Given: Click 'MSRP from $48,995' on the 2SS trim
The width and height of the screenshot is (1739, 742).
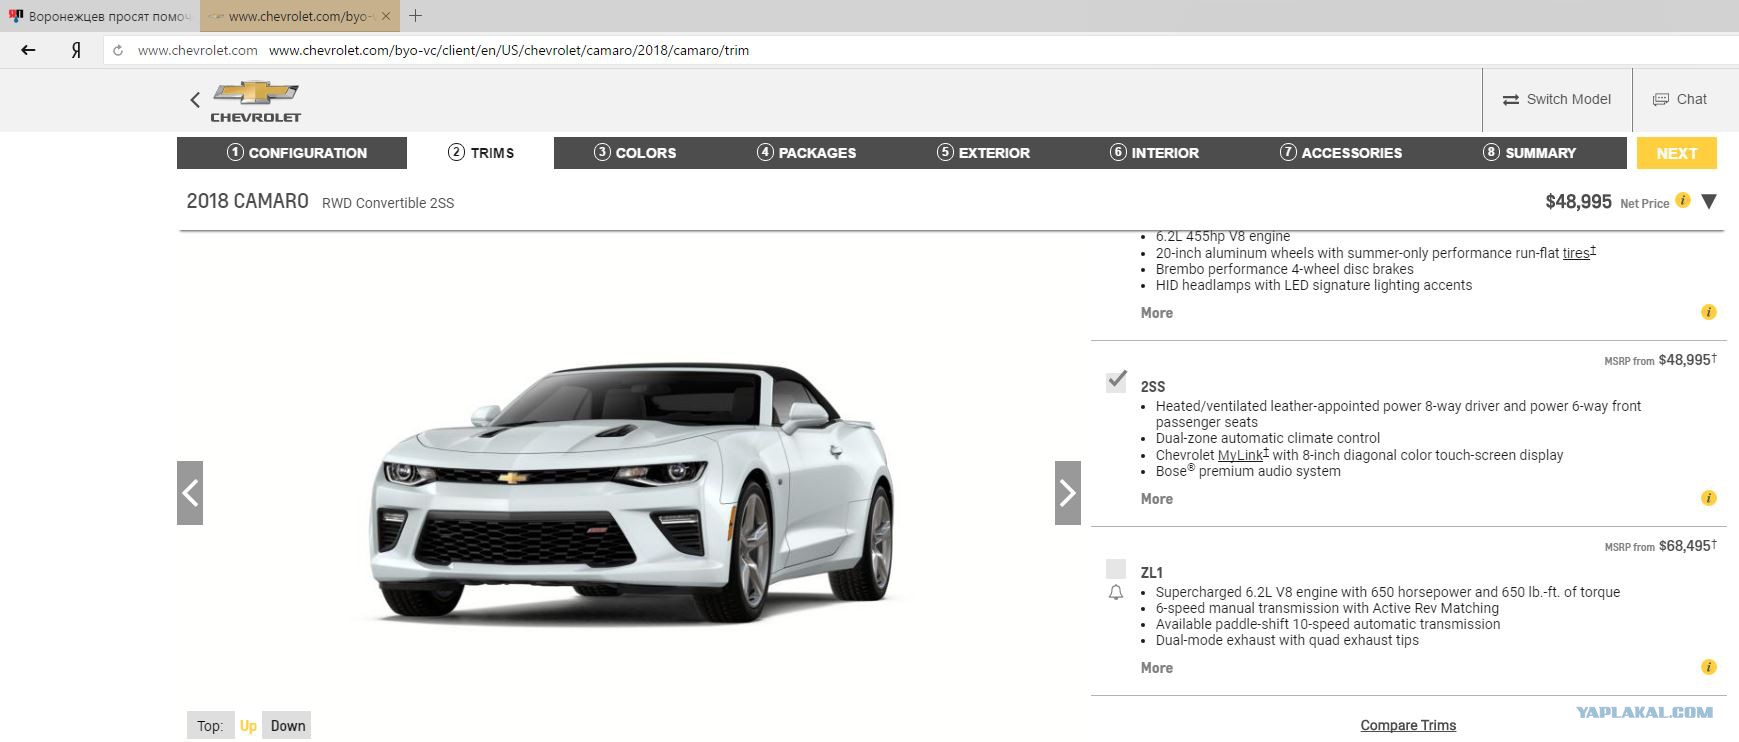Looking at the screenshot, I should (x=1660, y=360).
